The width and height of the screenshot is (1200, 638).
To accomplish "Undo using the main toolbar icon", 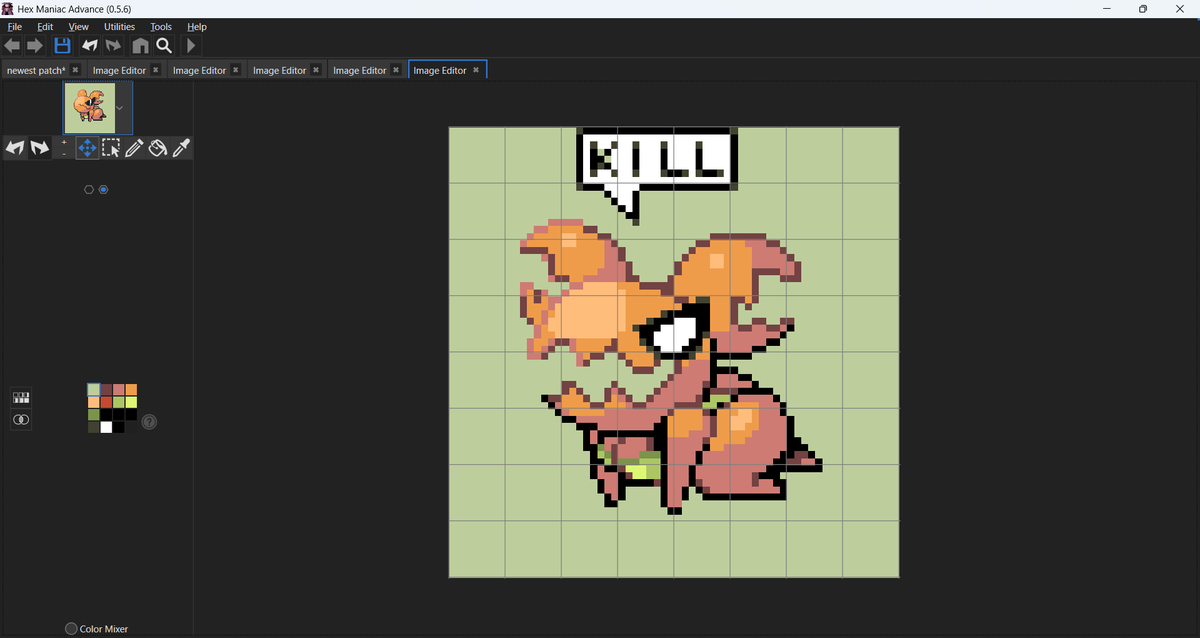I will pos(89,46).
